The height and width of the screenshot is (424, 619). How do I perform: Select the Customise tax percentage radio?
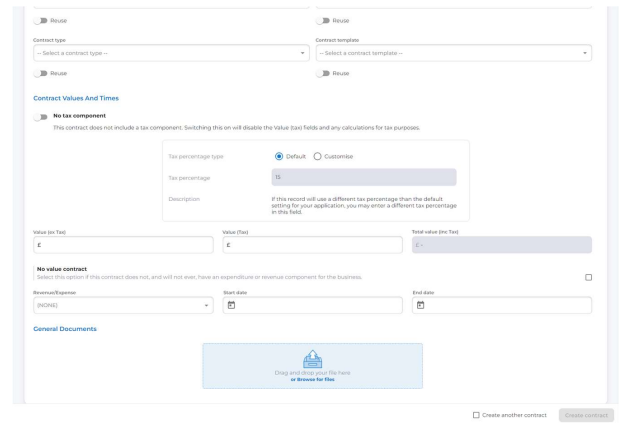point(318,156)
